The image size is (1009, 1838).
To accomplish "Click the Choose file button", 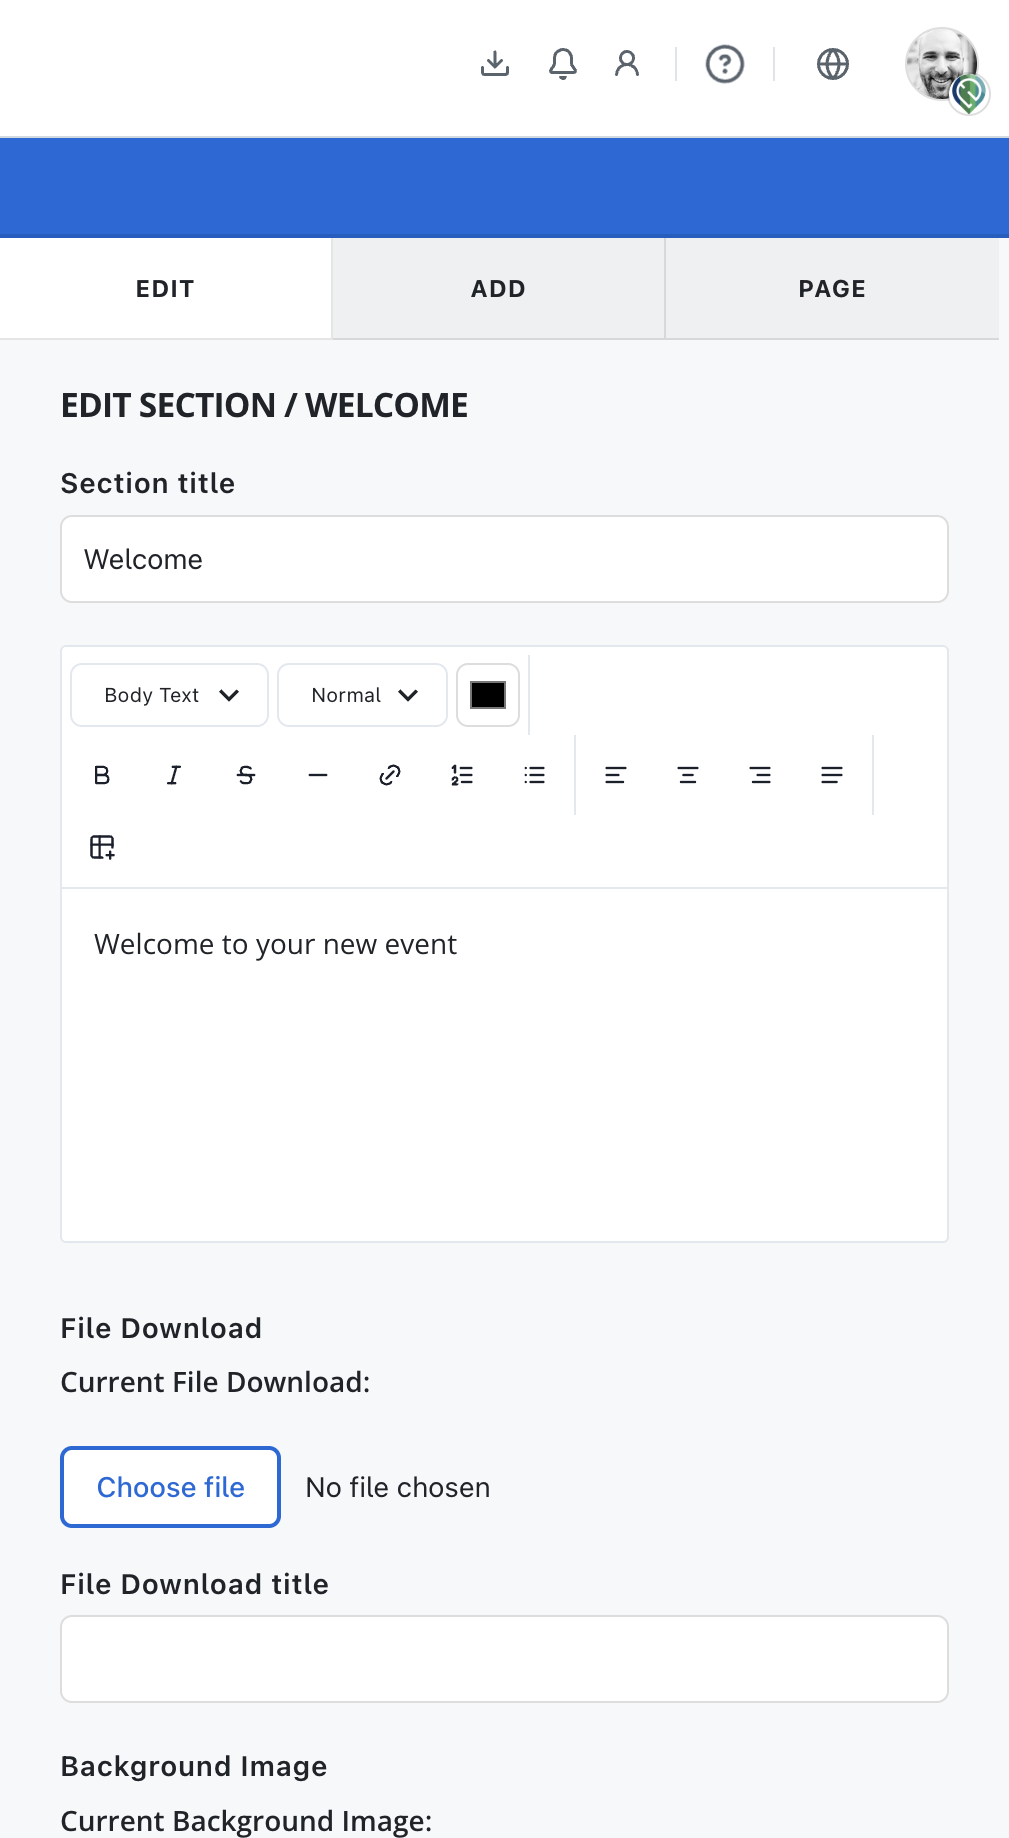I will [171, 1487].
